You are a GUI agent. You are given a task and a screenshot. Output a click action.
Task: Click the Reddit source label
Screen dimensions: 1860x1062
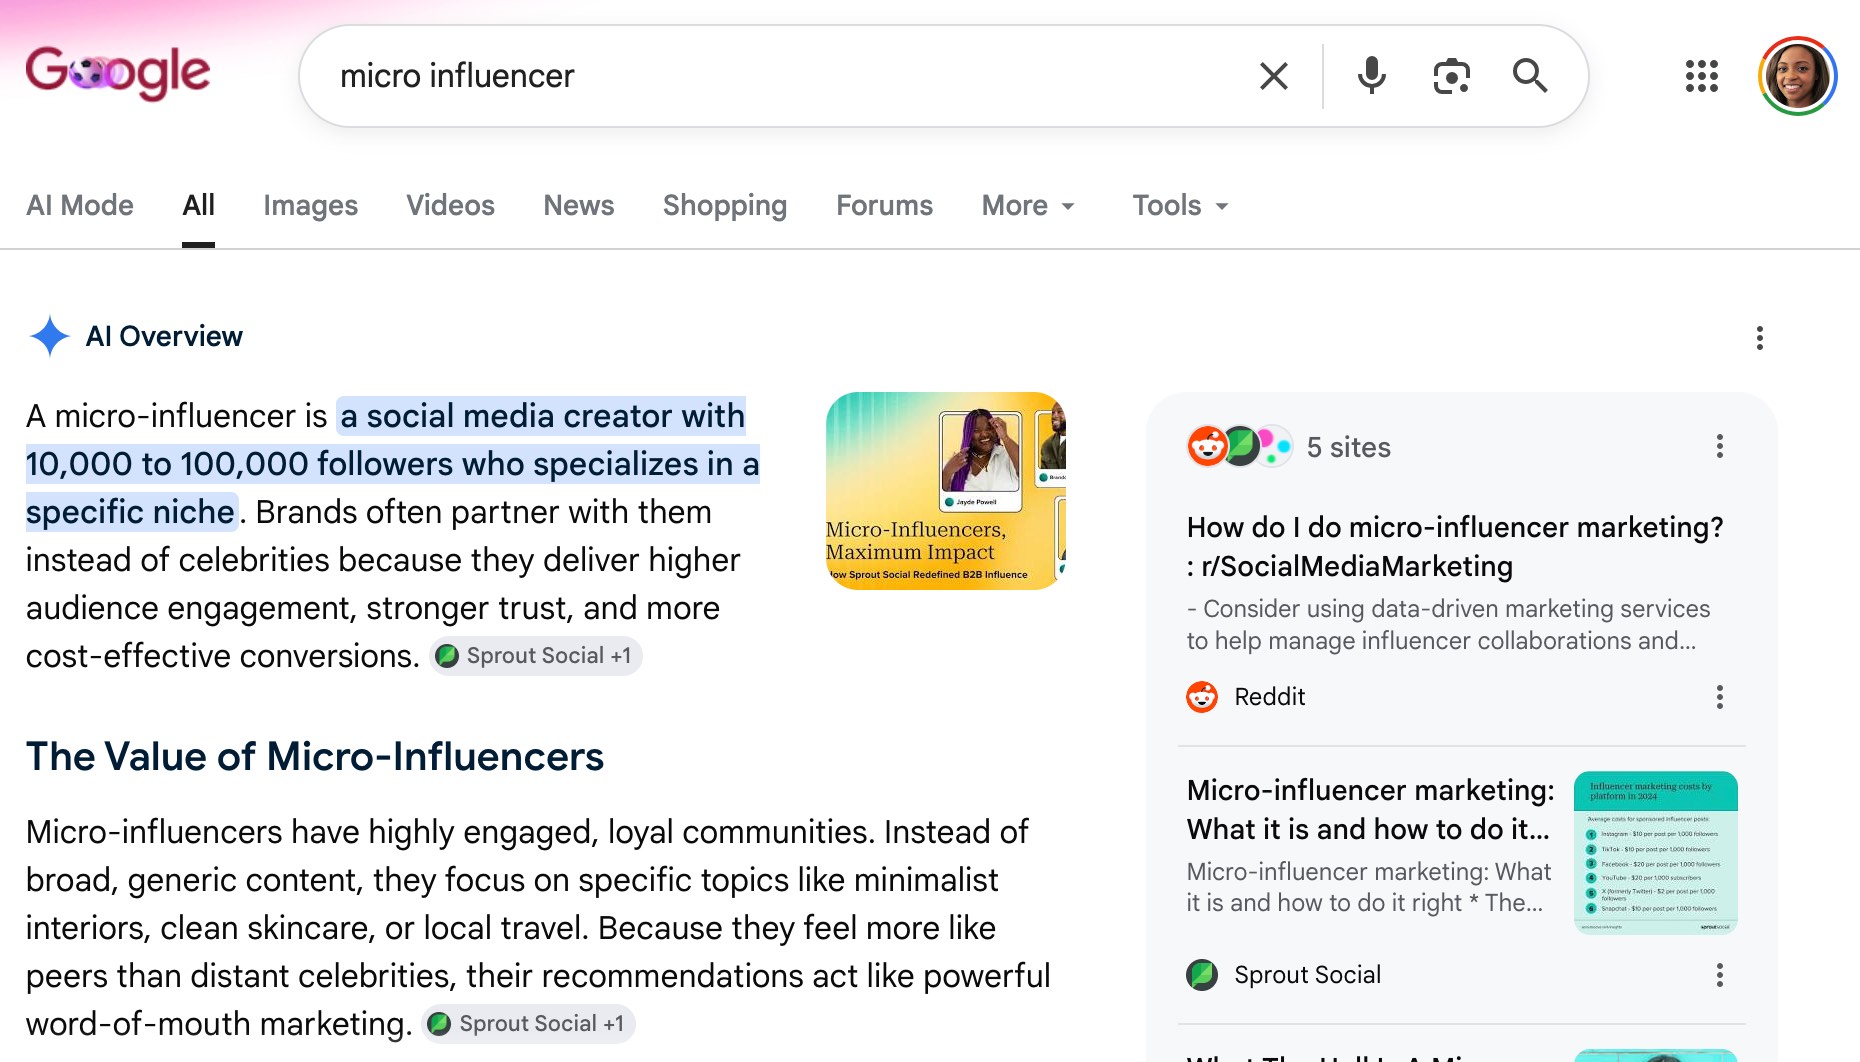1270,697
